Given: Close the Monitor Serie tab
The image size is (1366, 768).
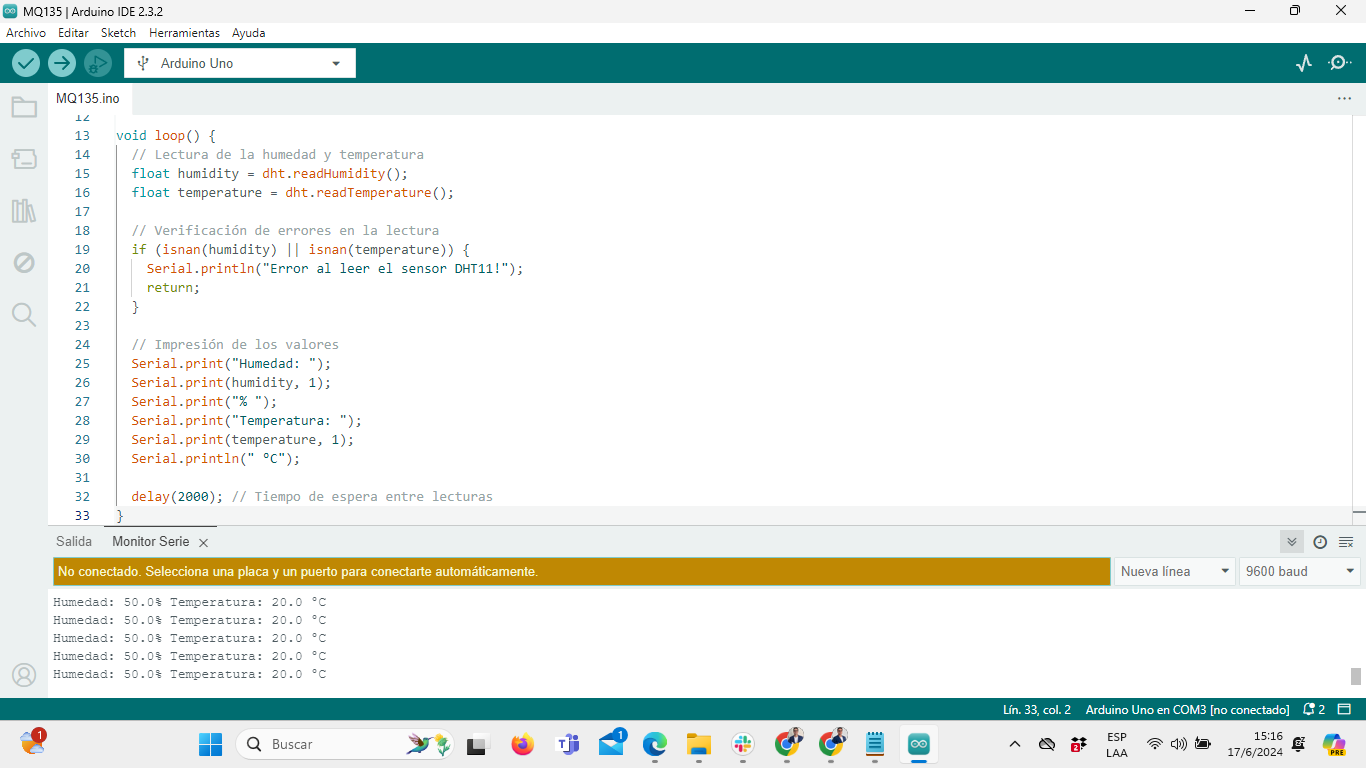Looking at the screenshot, I should 203,542.
